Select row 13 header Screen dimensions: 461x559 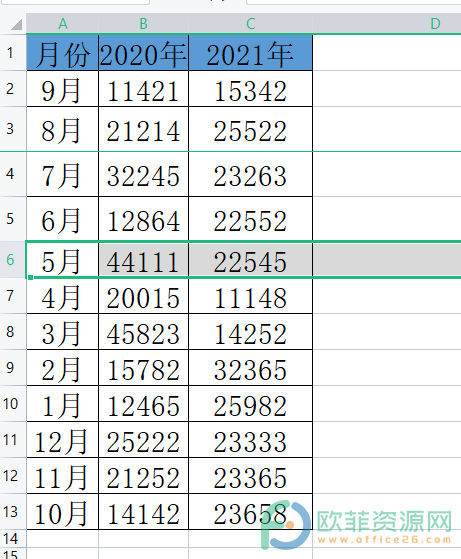tap(13, 512)
